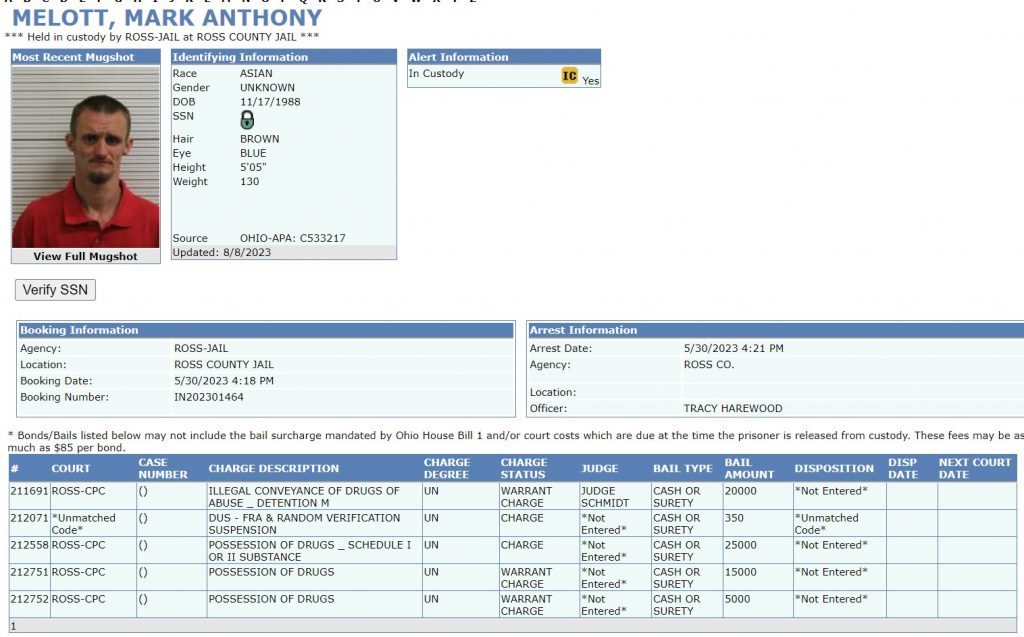Select the COURT column header
The width and height of the screenshot is (1024, 637).
pyautogui.click(x=71, y=468)
